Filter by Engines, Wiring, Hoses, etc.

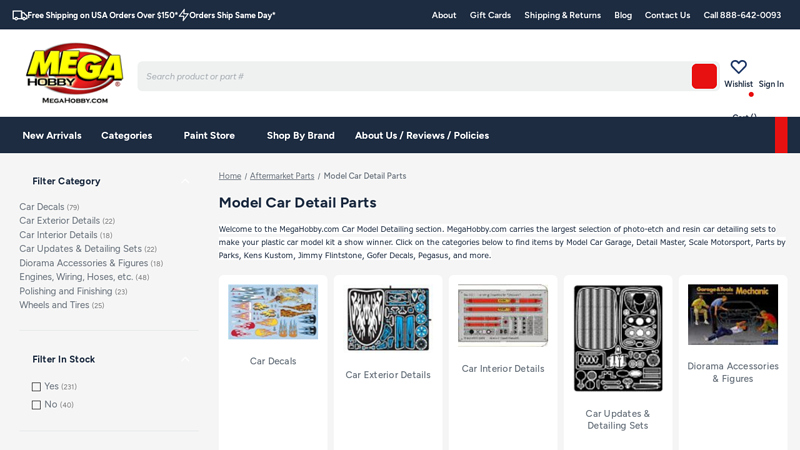(84, 277)
